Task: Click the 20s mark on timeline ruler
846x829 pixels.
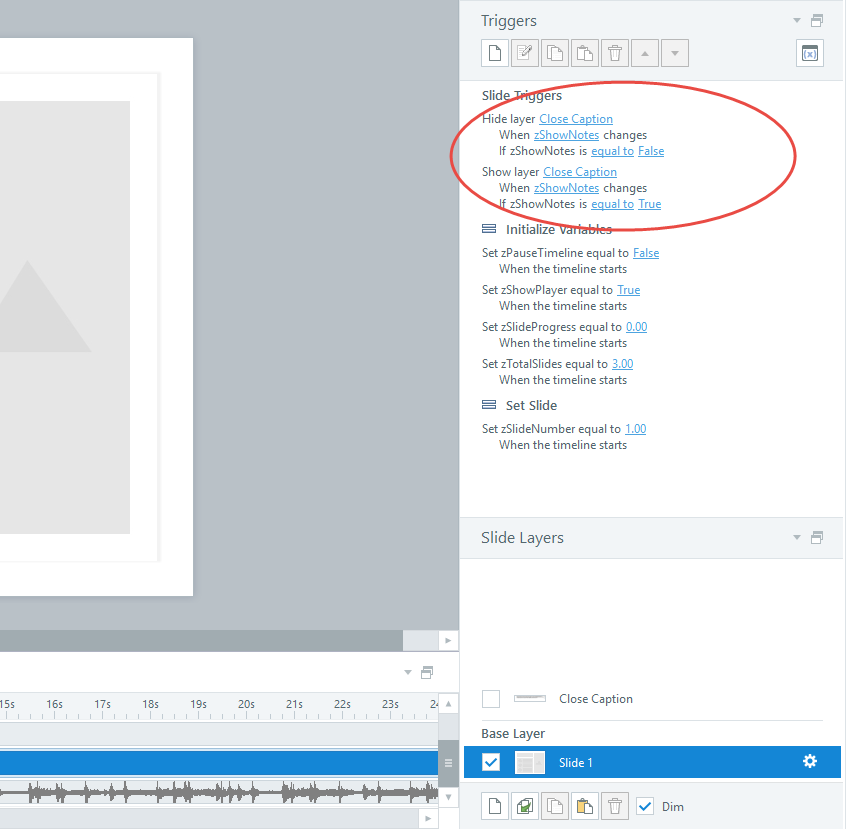Action: point(246,704)
